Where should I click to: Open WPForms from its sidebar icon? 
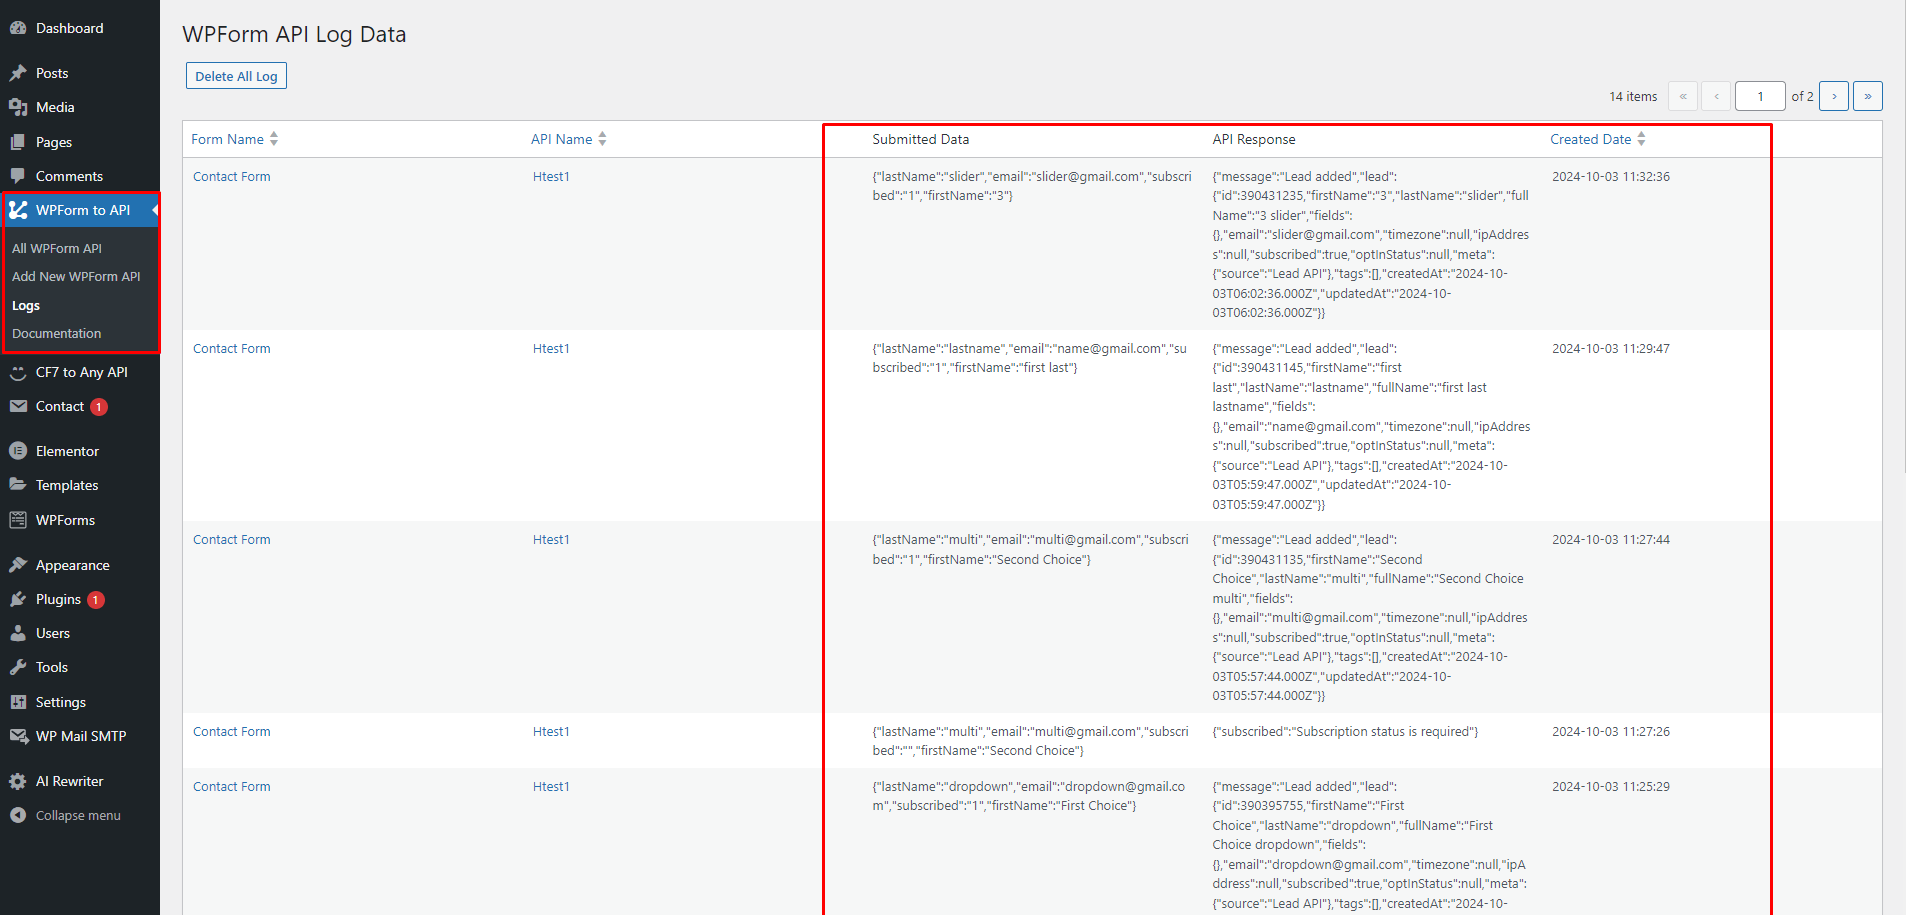(x=18, y=519)
